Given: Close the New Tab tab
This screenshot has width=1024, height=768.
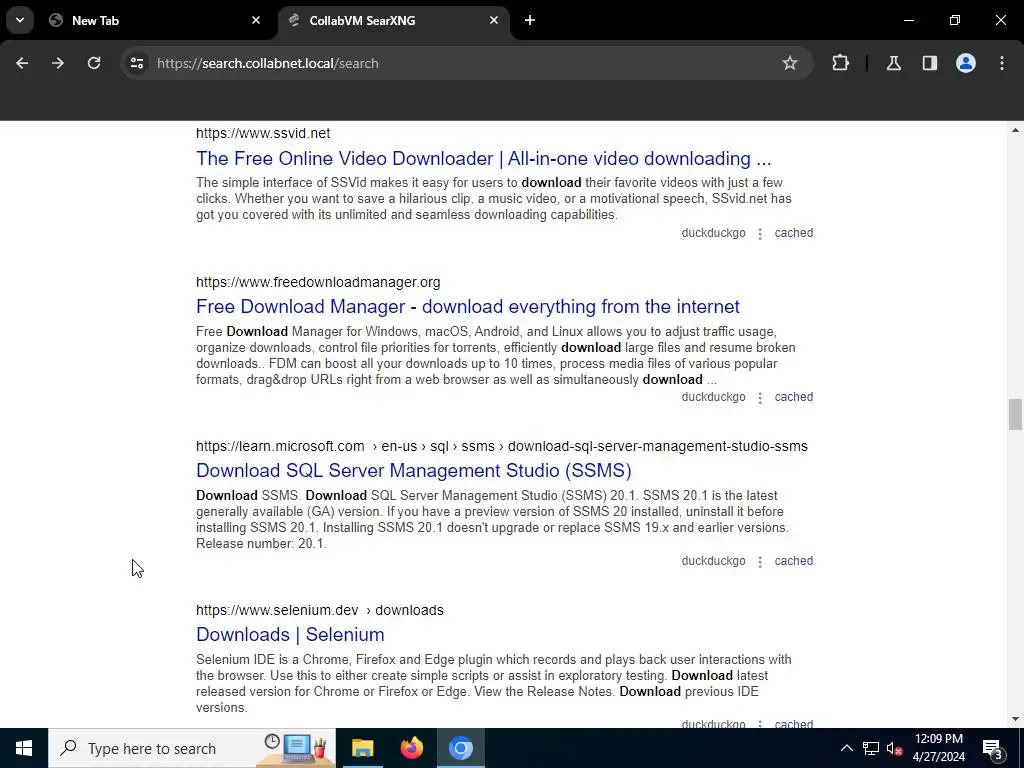Looking at the screenshot, I should click(256, 20).
